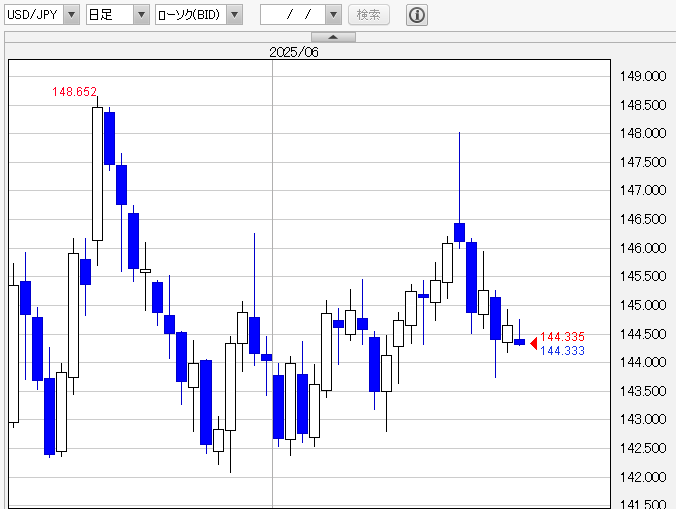
Task: Click the 145.500 price axis label
Action: (643, 276)
